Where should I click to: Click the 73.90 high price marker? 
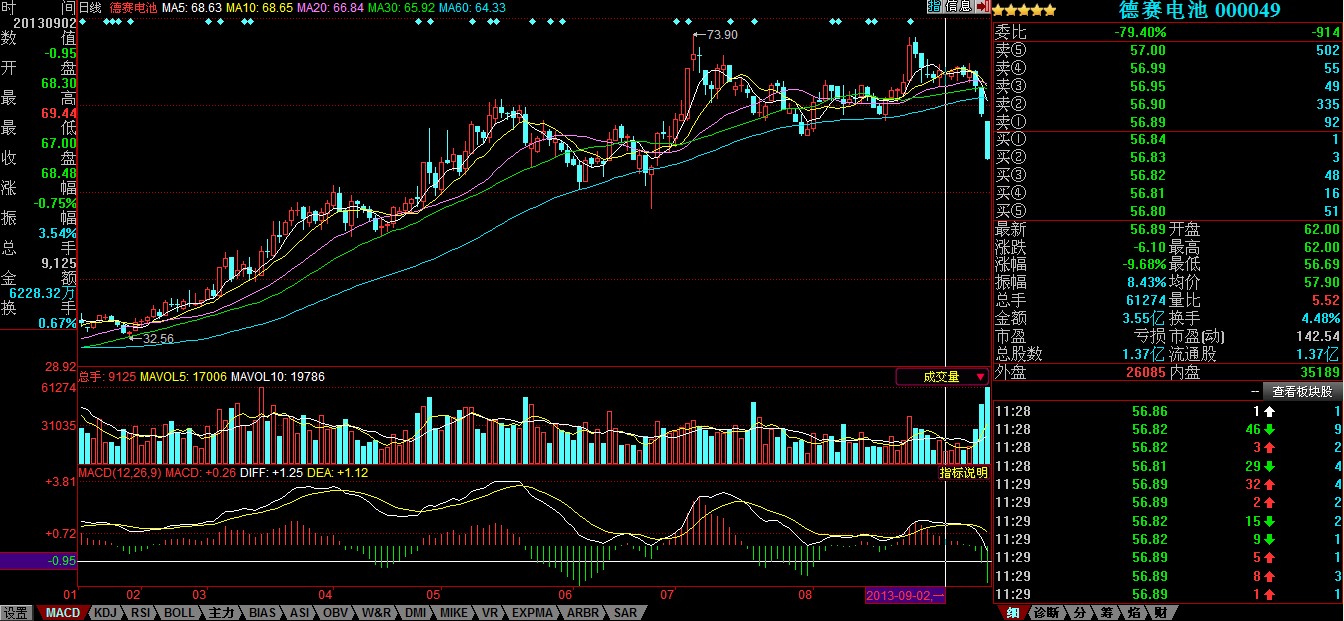[x=720, y=35]
